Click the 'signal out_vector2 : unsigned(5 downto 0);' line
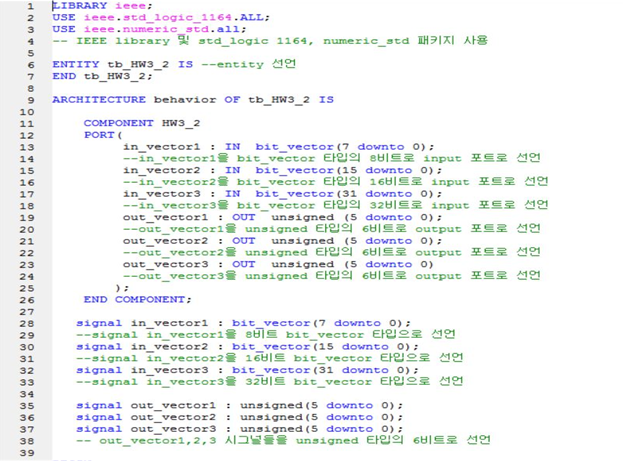Viewport: 623px width, 464px height. coord(240,417)
